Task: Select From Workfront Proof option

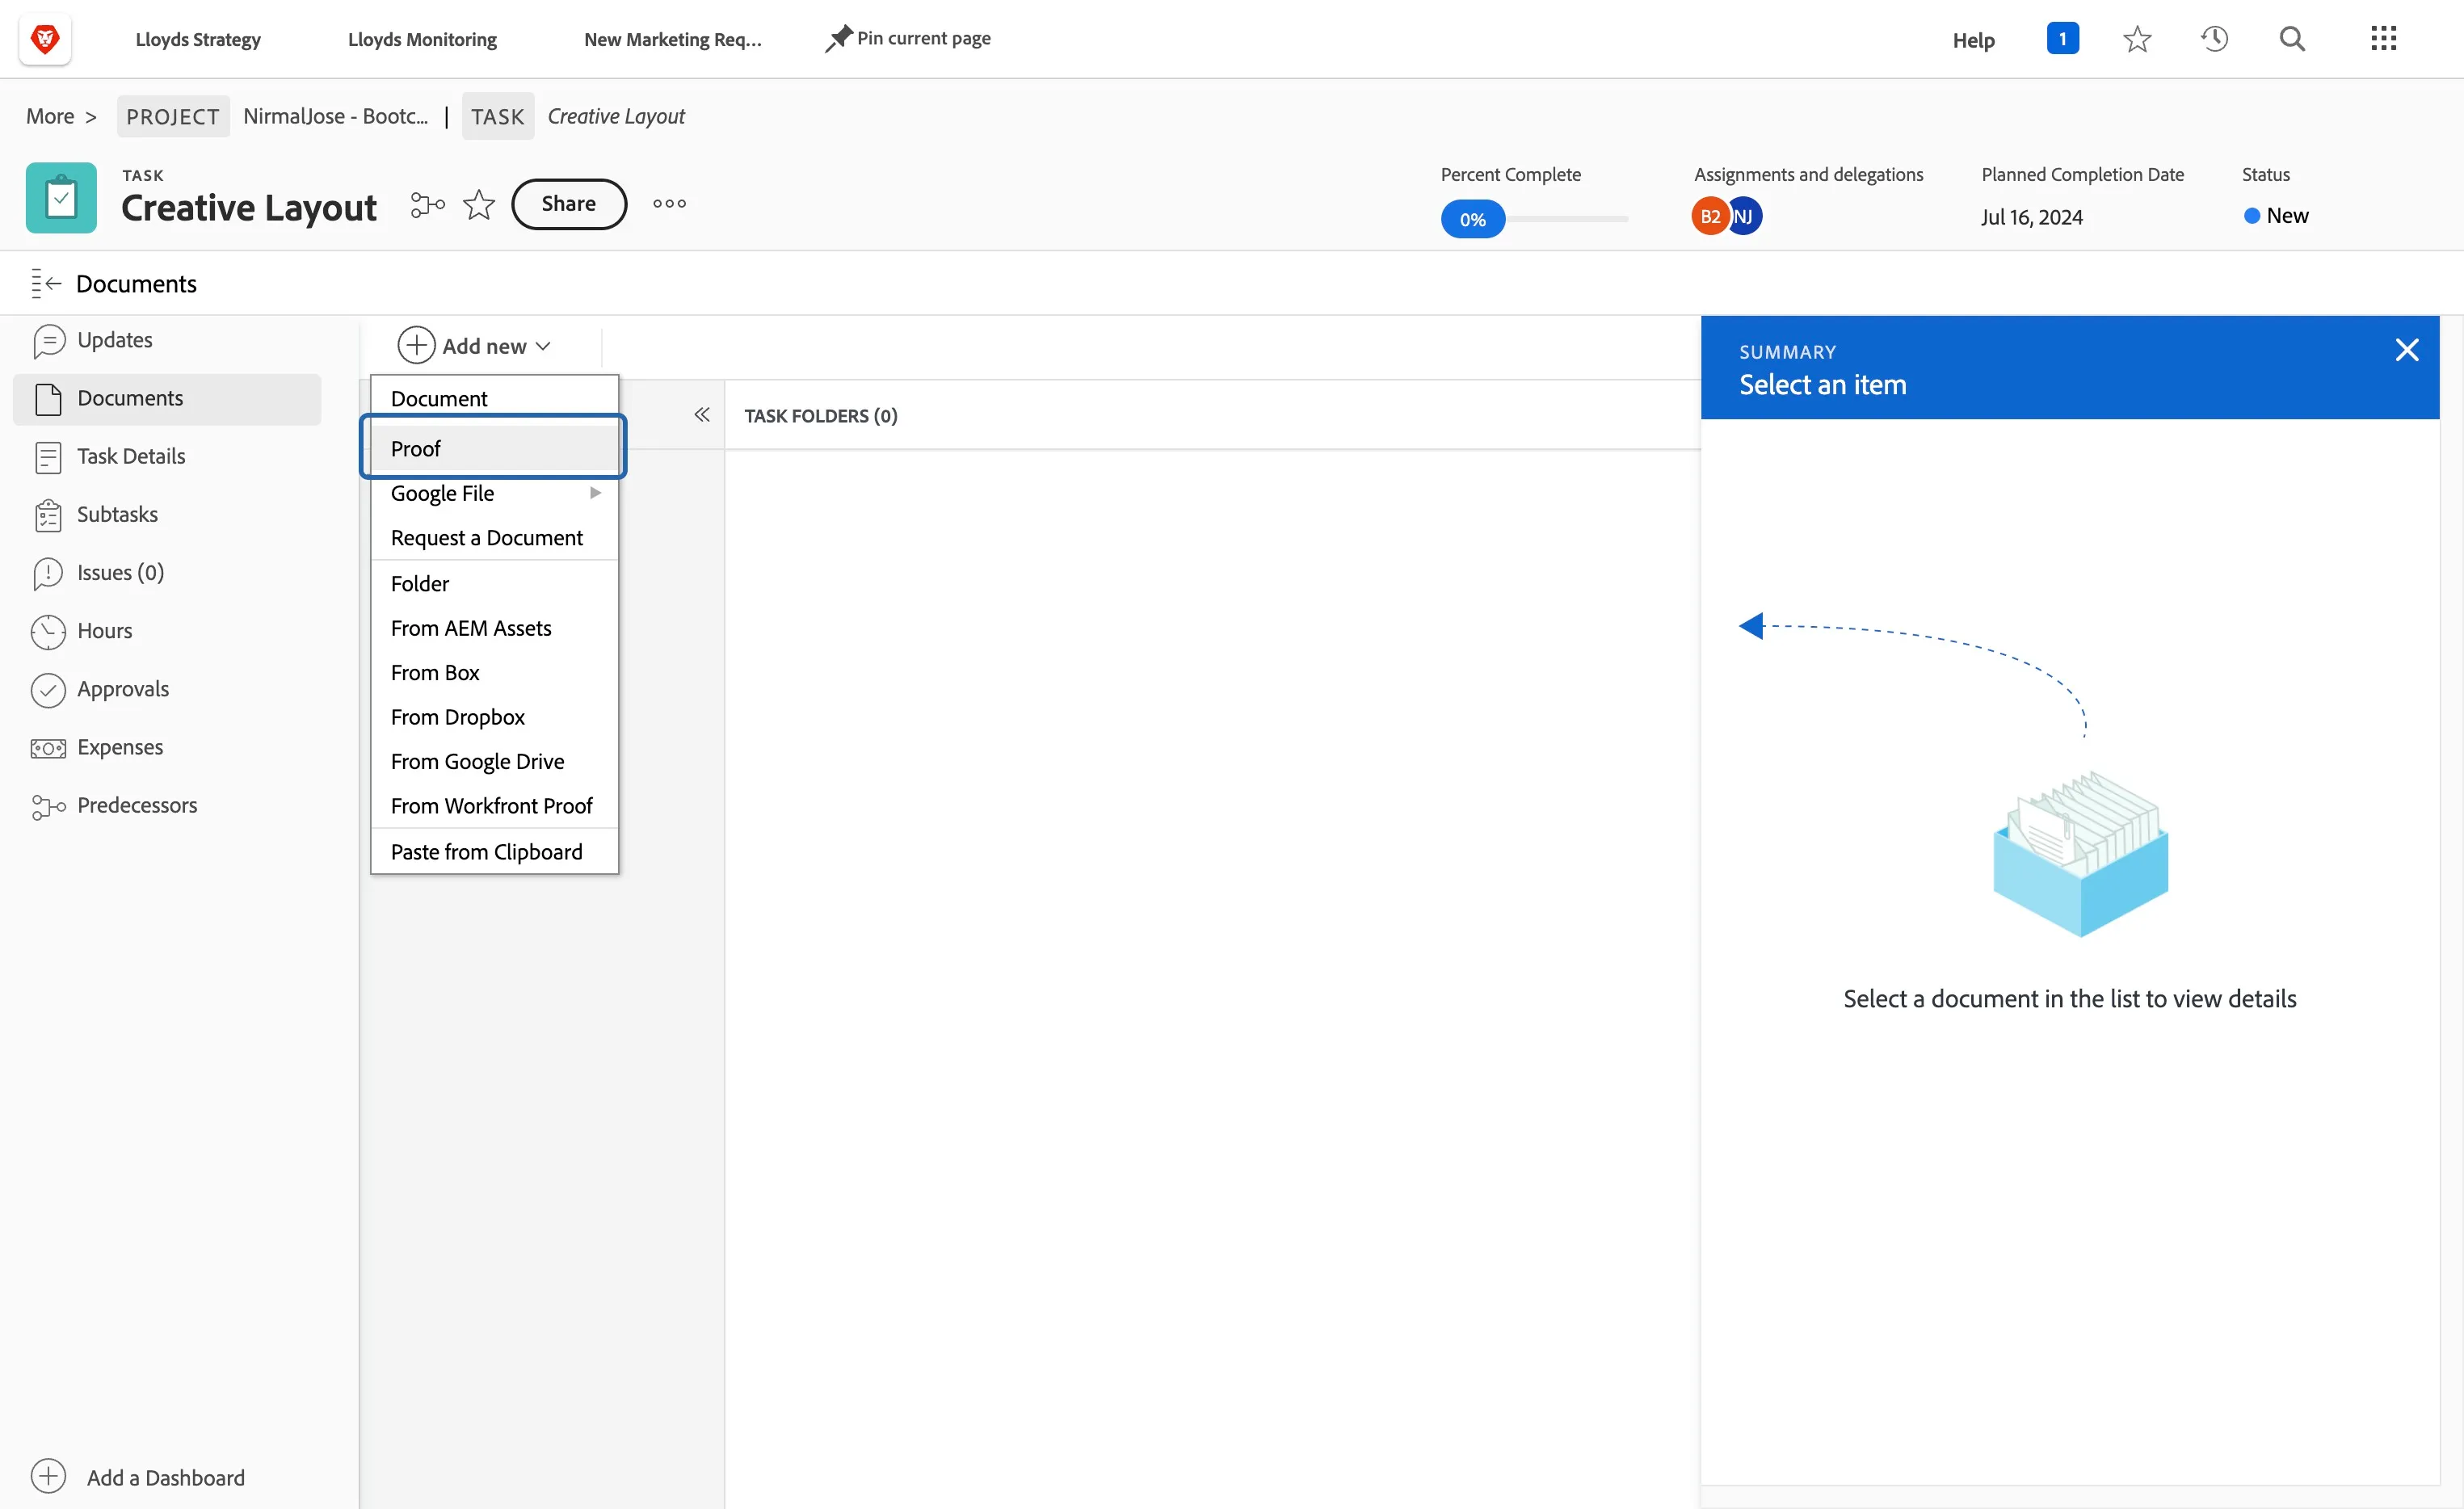Action: tap(495, 806)
